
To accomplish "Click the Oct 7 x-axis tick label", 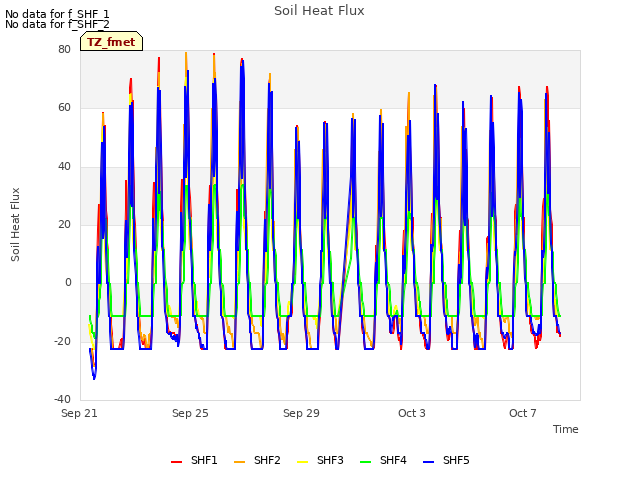I will (523, 413).
